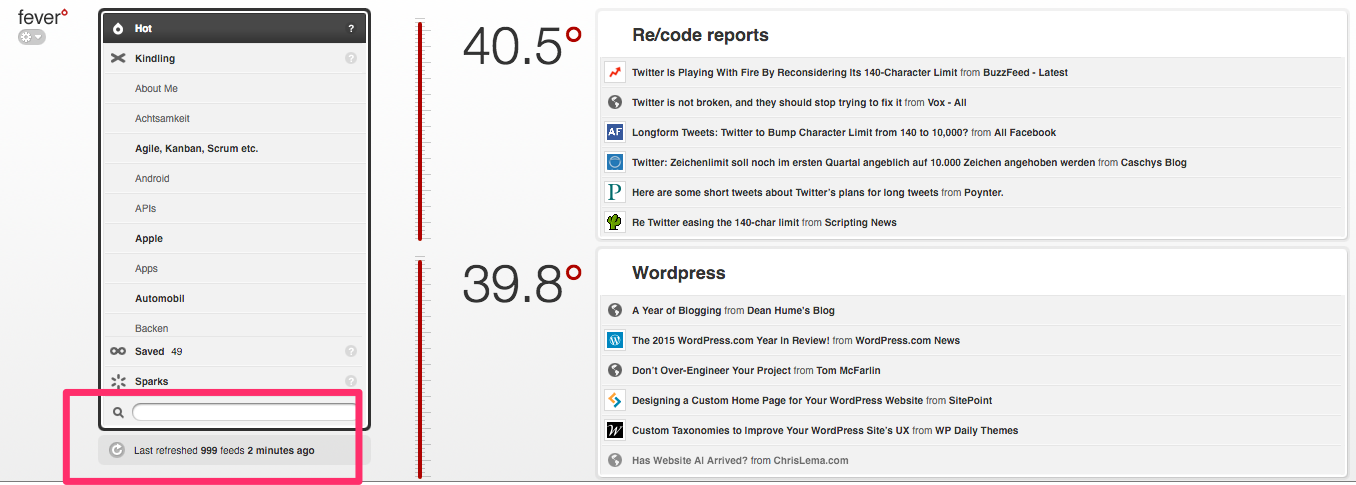
Task: Click the BuzzFeed red arrow favicon
Action: pyautogui.click(x=615, y=72)
